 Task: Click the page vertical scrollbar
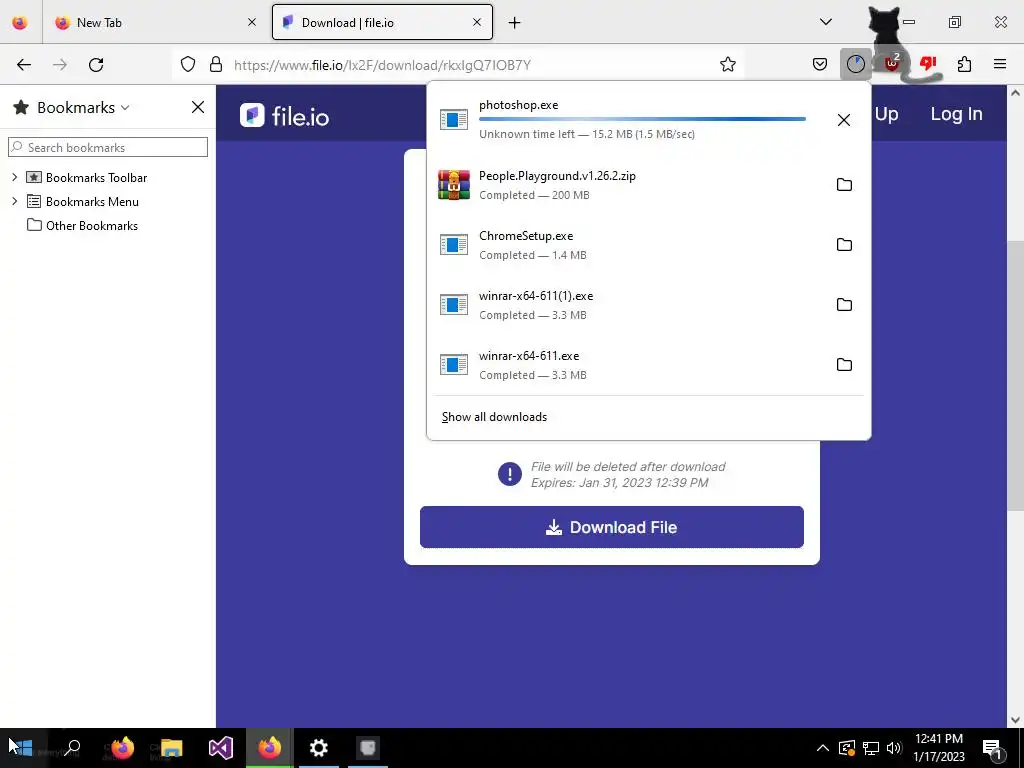(1015, 376)
